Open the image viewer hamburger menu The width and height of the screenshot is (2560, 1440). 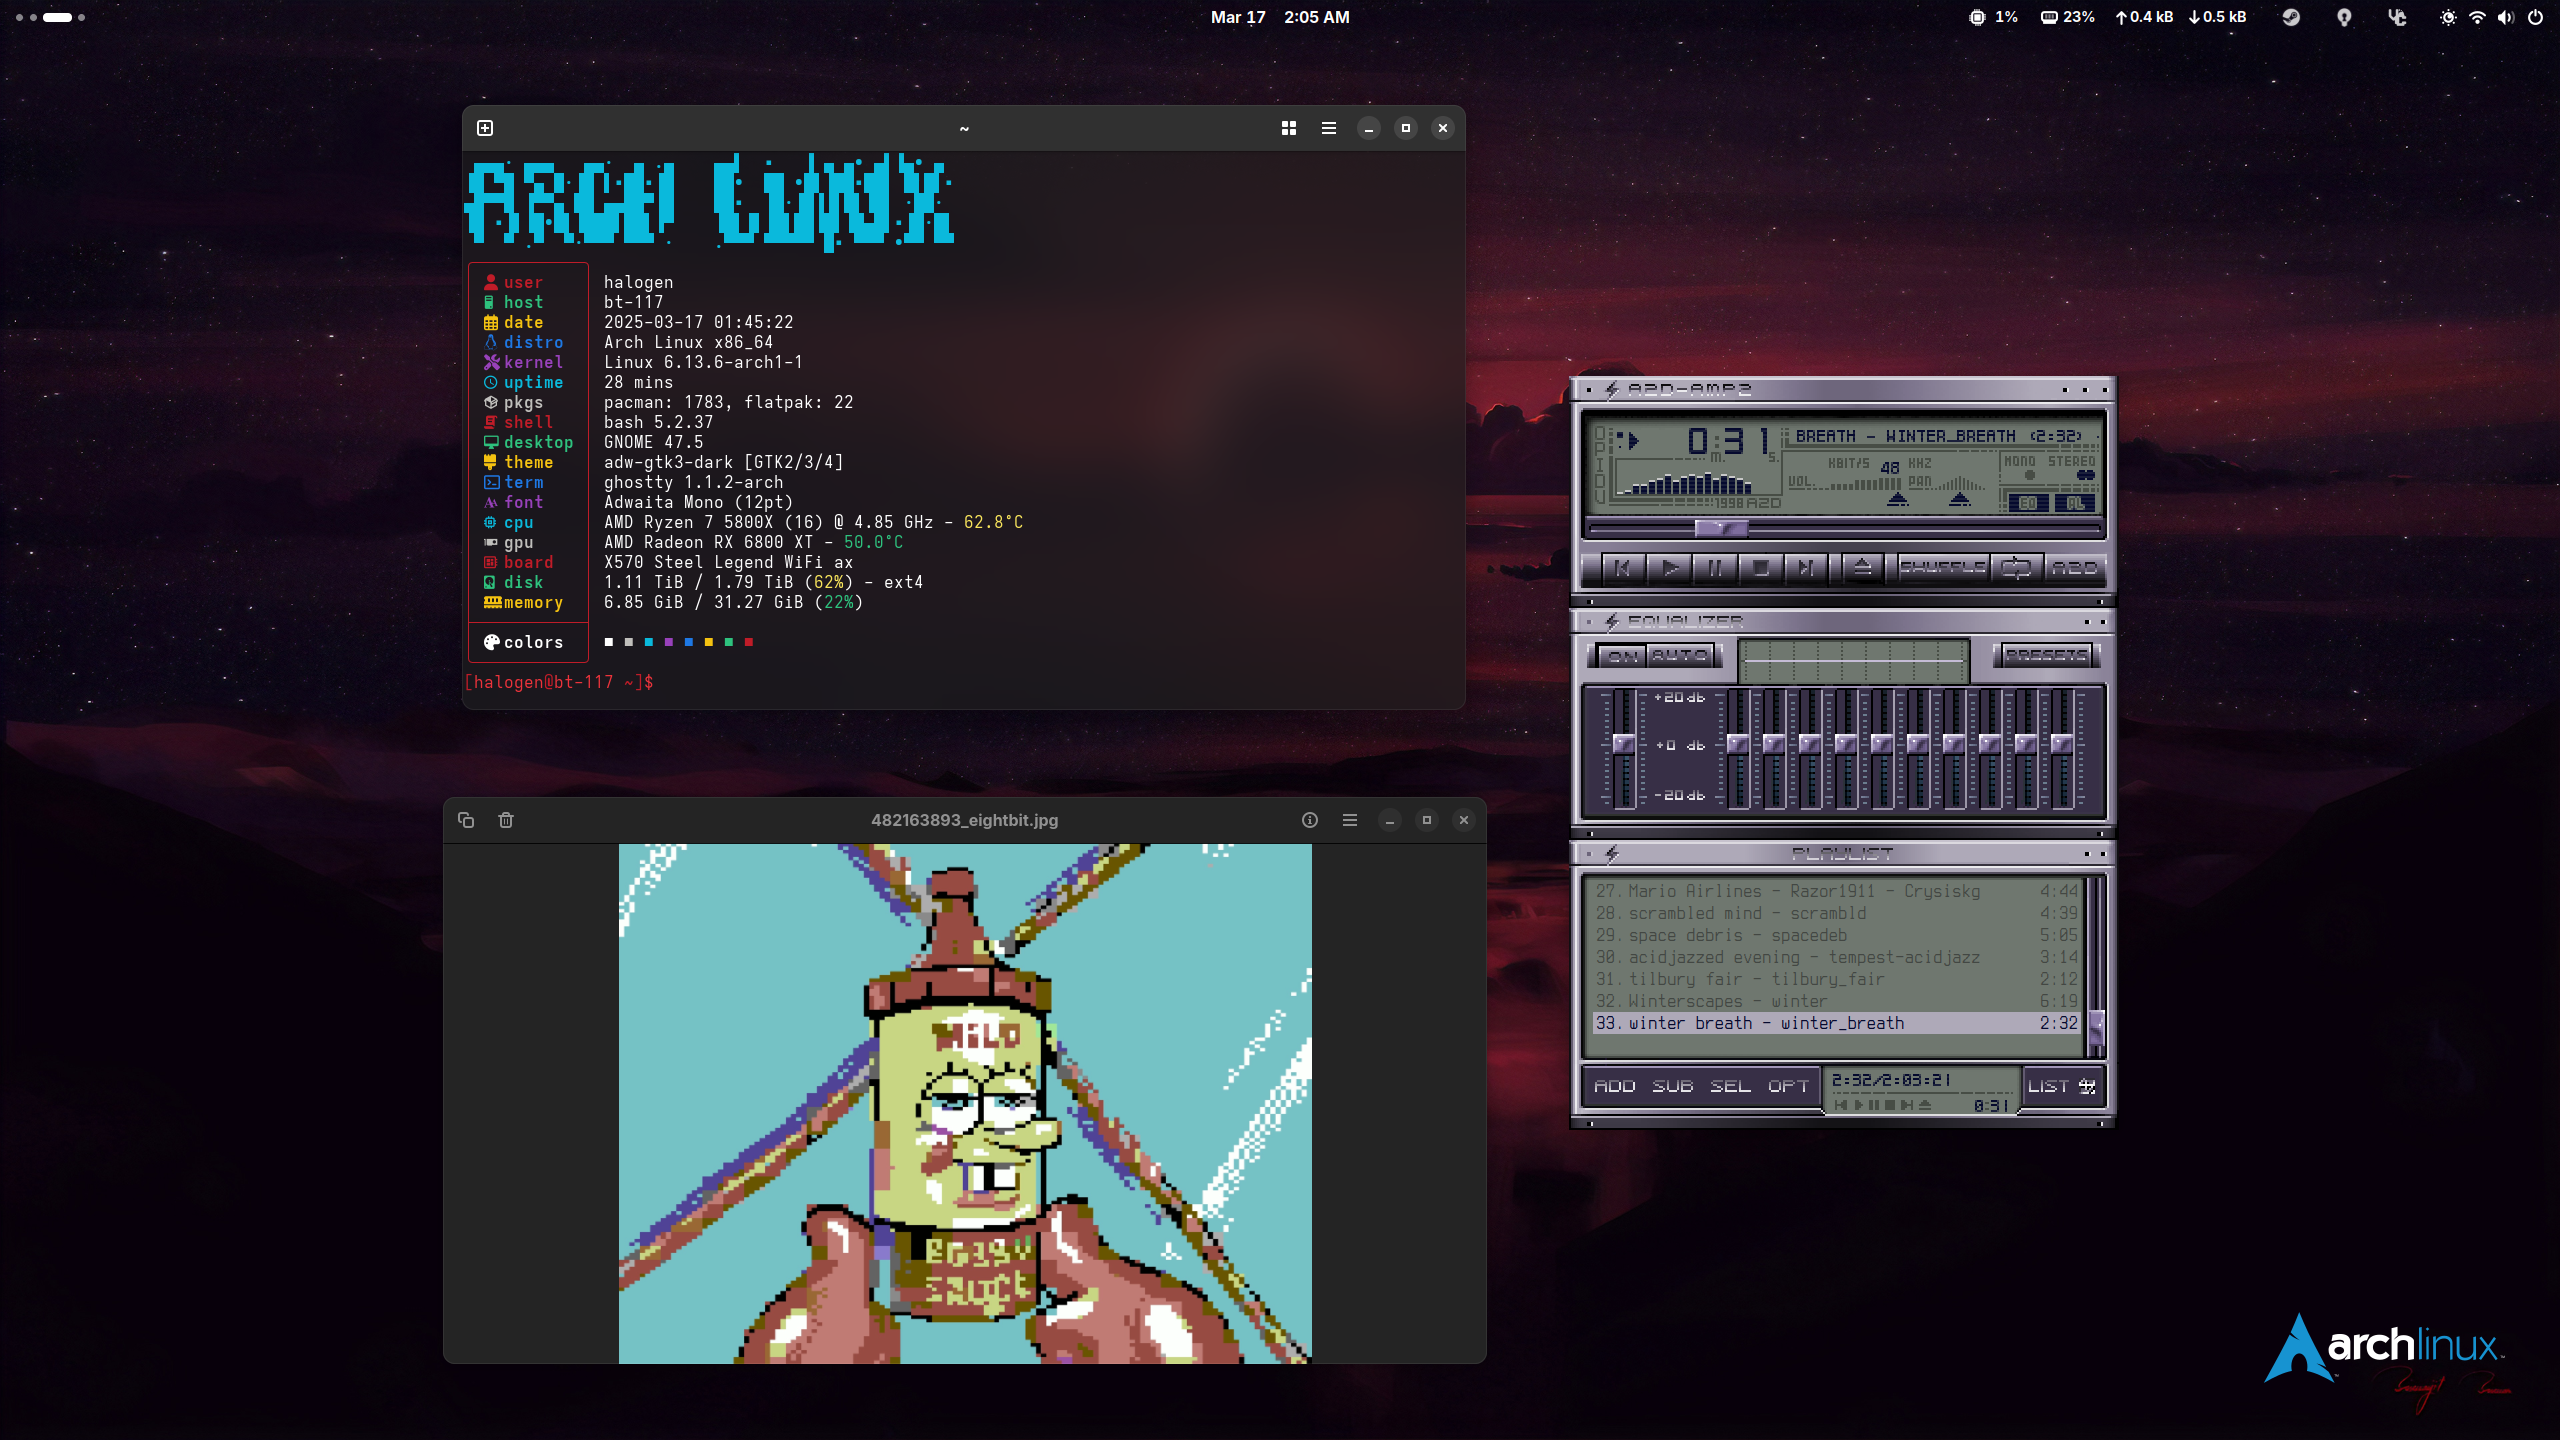pyautogui.click(x=1350, y=820)
